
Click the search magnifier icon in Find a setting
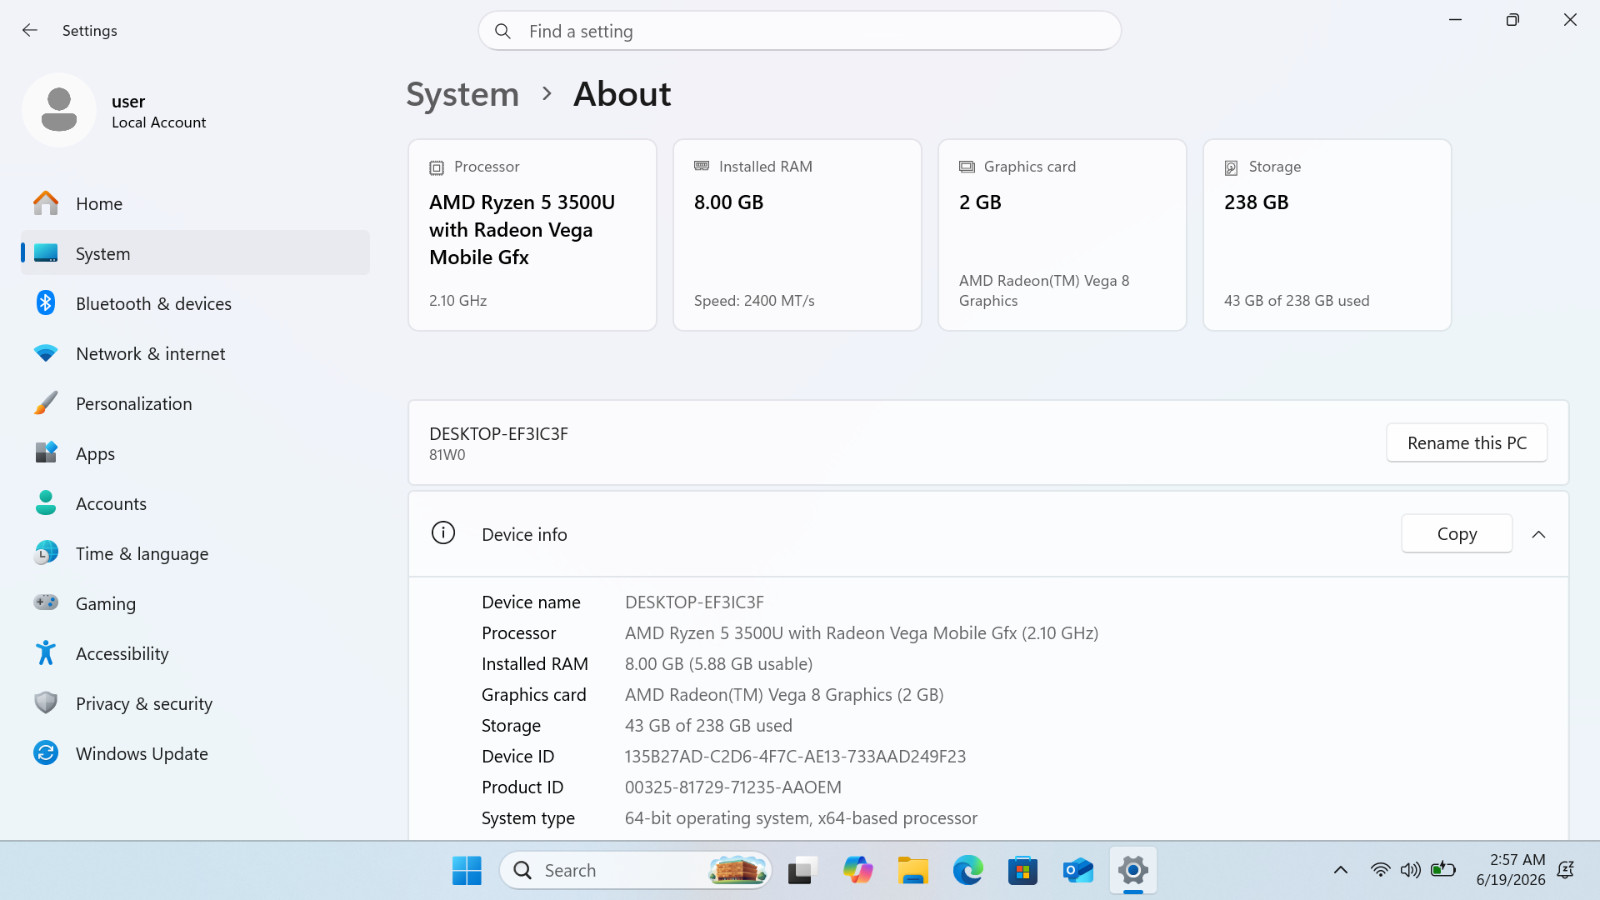click(x=503, y=31)
